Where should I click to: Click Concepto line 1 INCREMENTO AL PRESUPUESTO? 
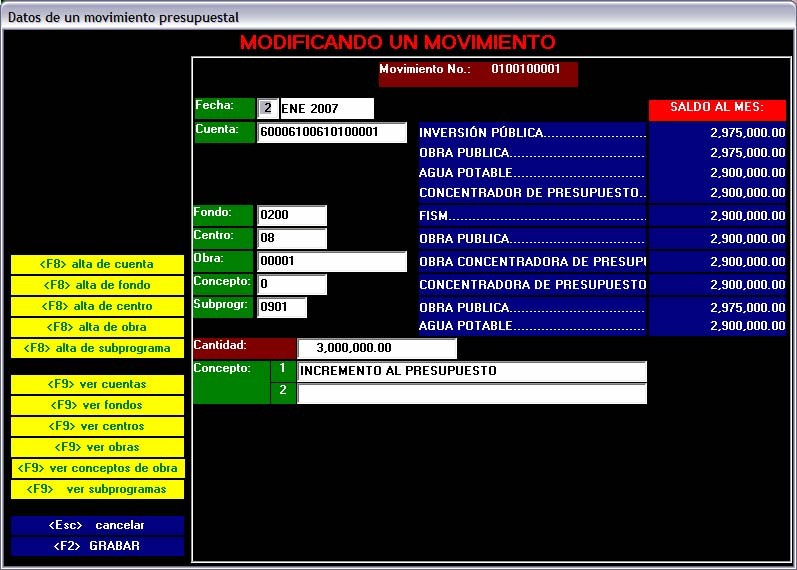pyautogui.click(x=472, y=371)
